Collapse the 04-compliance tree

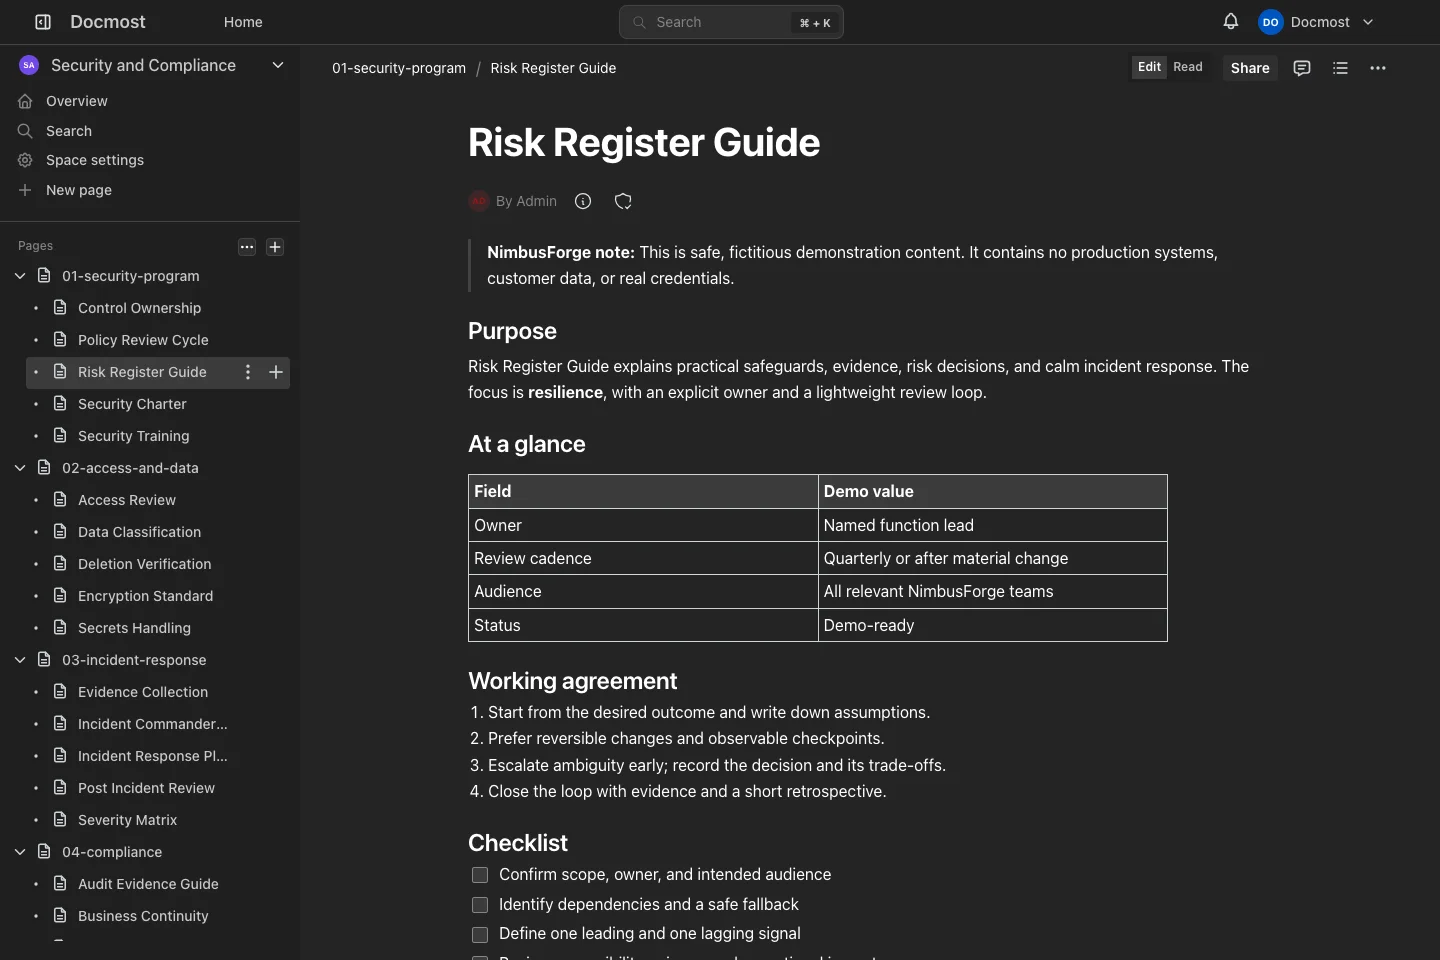pos(20,852)
